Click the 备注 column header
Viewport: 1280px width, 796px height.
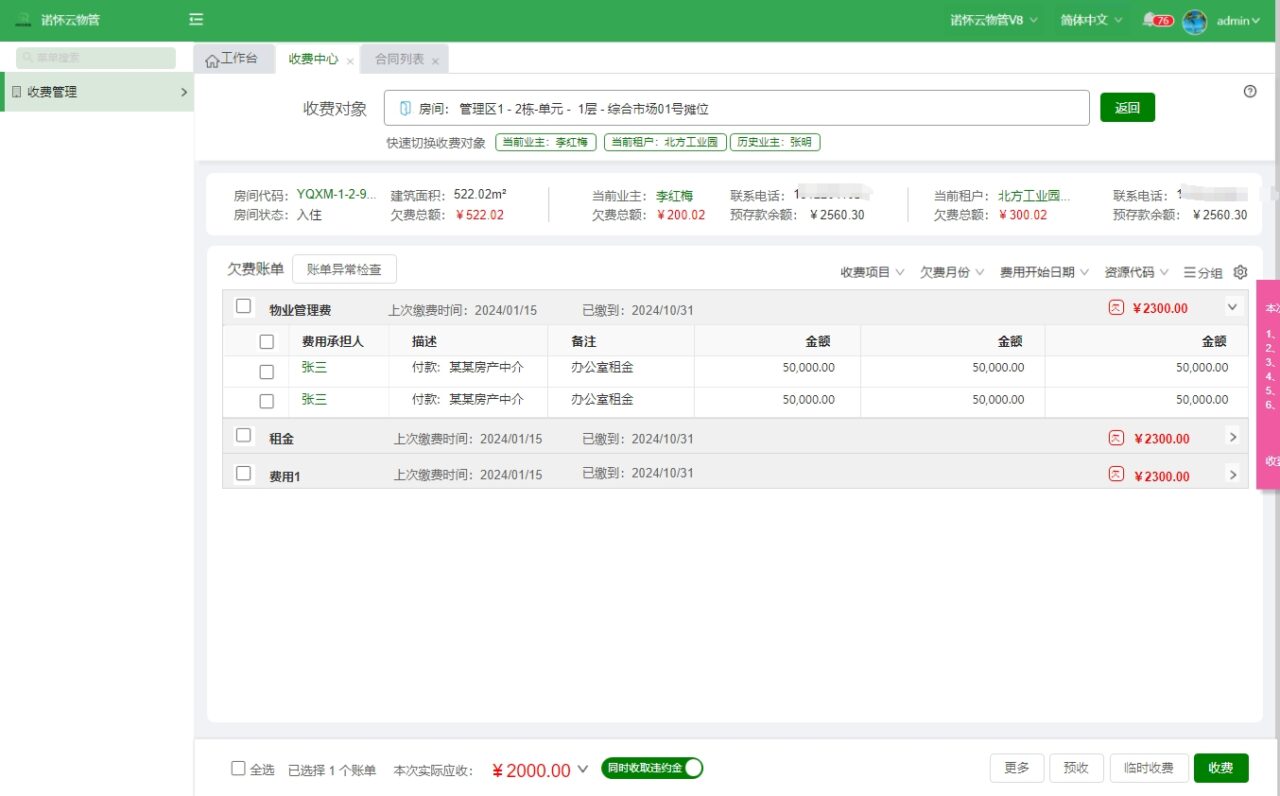(x=584, y=341)
